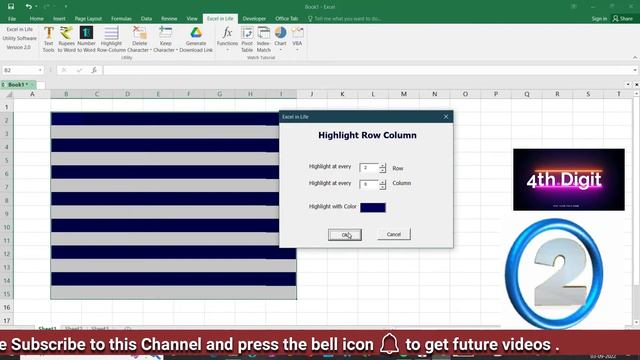Image resolution: width=640 pixels, height=360 pixels.
Task: Switch to the Insert tab
Action: coord(59,19)
